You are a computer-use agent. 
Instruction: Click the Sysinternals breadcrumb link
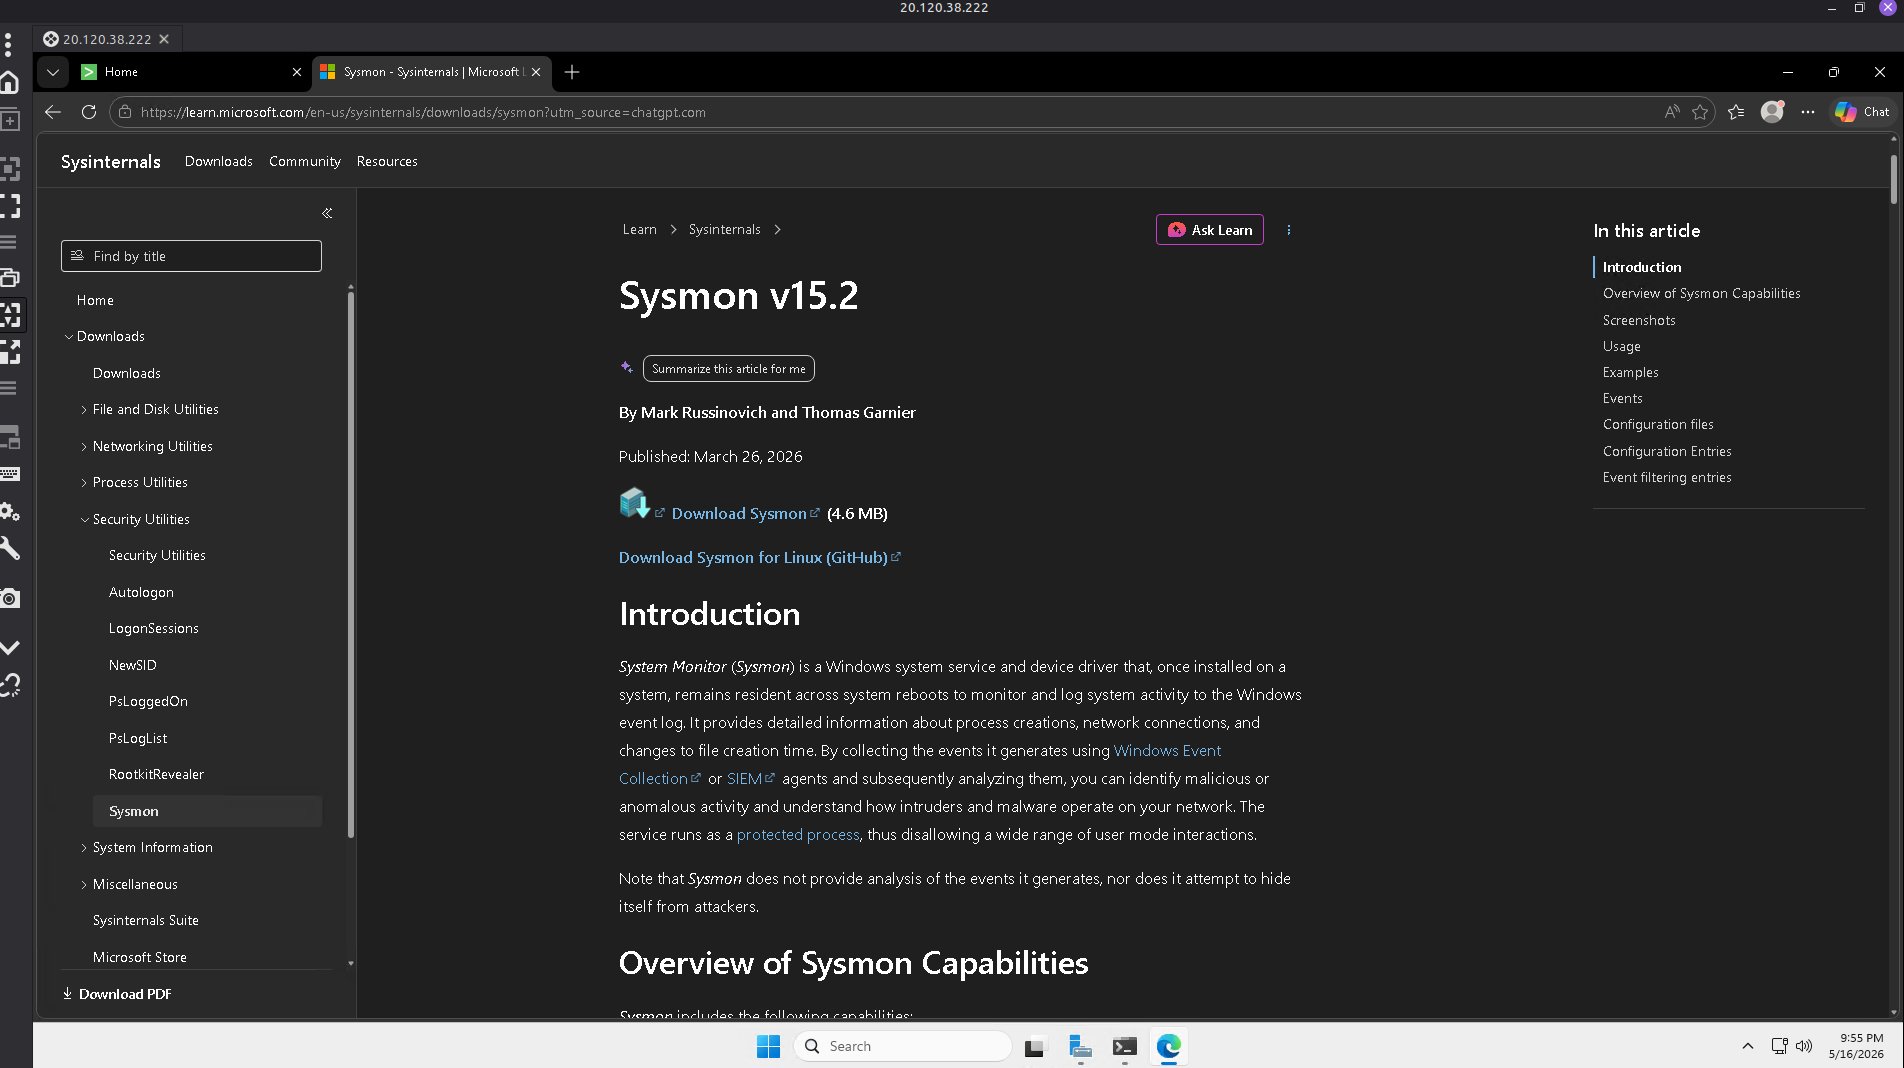click(724, 229)
